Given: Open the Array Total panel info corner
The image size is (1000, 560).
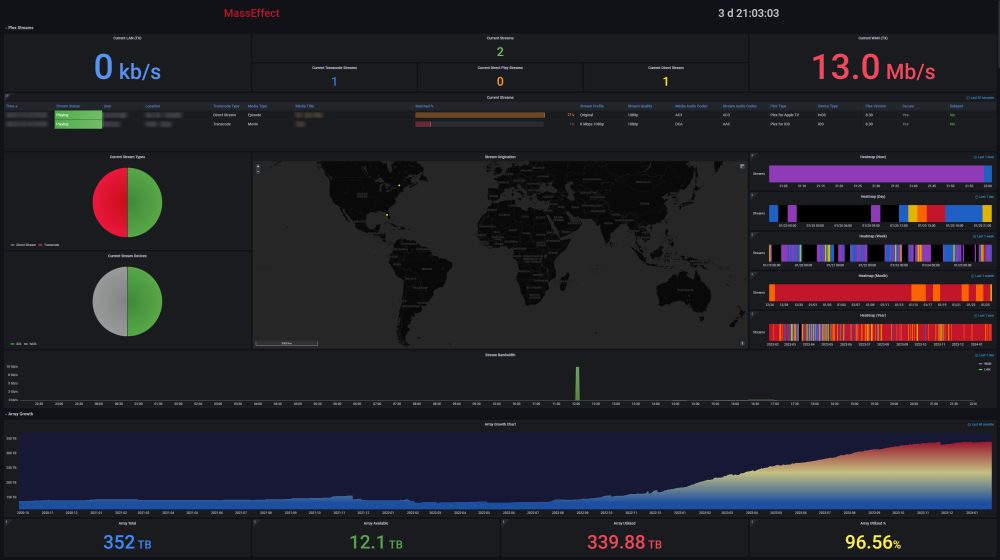Looking at the screenshot, I should 8,522.
